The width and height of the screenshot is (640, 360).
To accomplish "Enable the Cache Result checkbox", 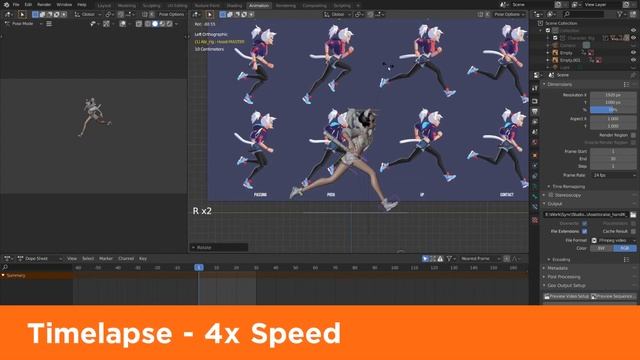I will pos(633,231).
